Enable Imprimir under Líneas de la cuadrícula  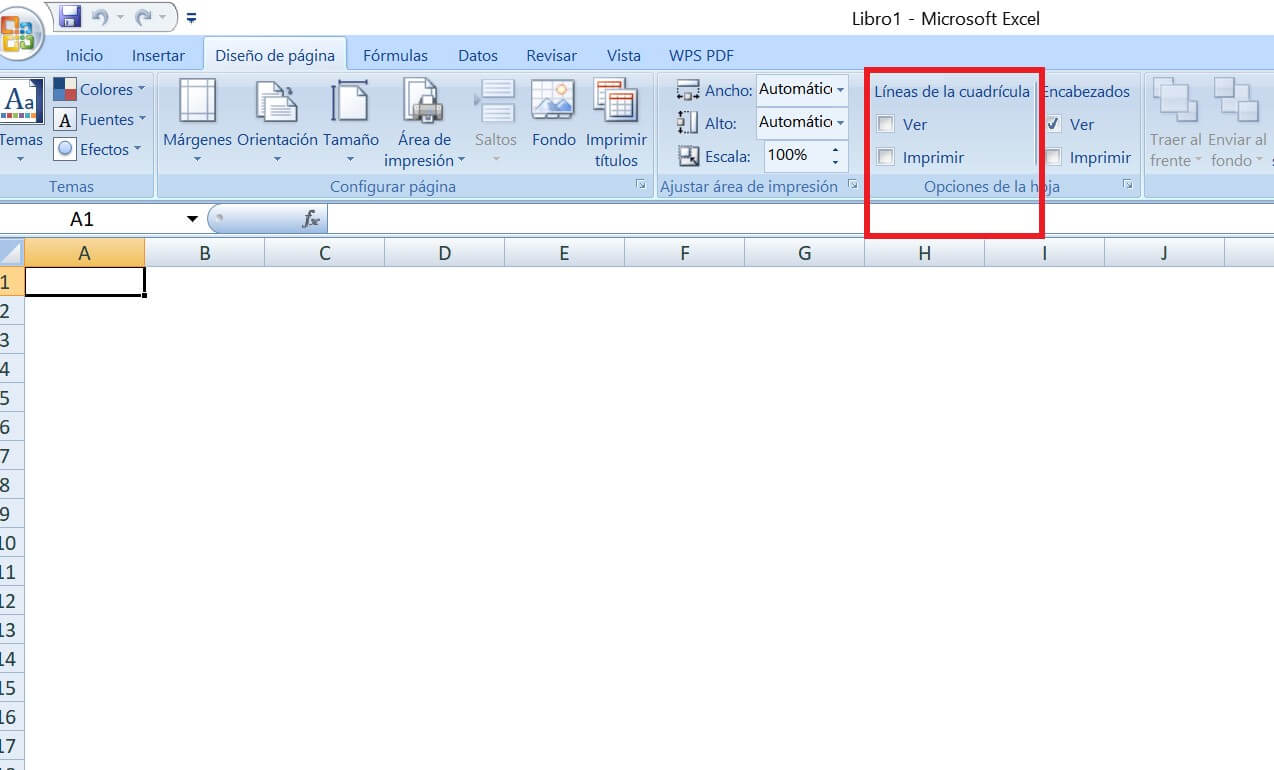[x=886, y=157]
